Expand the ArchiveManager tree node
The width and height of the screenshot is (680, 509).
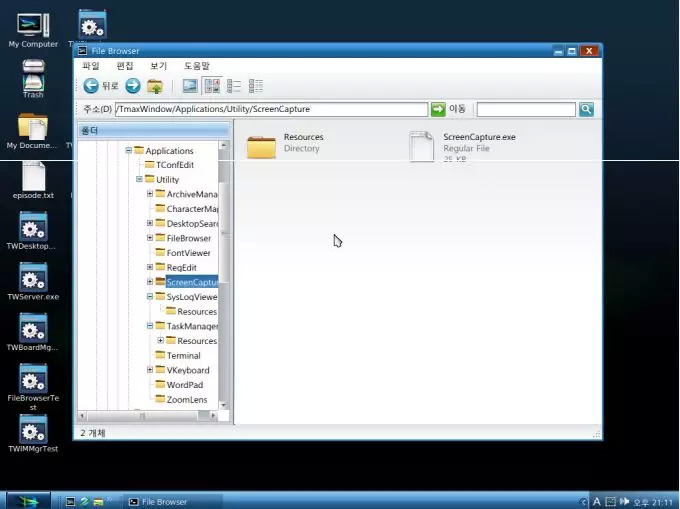click(x=150, y=194)
